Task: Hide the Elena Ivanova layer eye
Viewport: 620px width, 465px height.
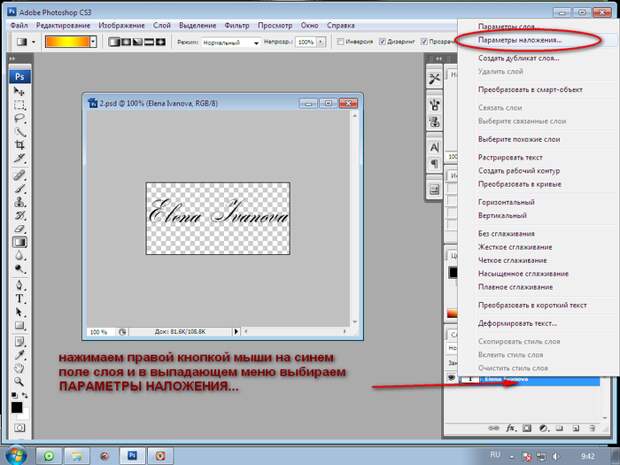Action: 452,378
